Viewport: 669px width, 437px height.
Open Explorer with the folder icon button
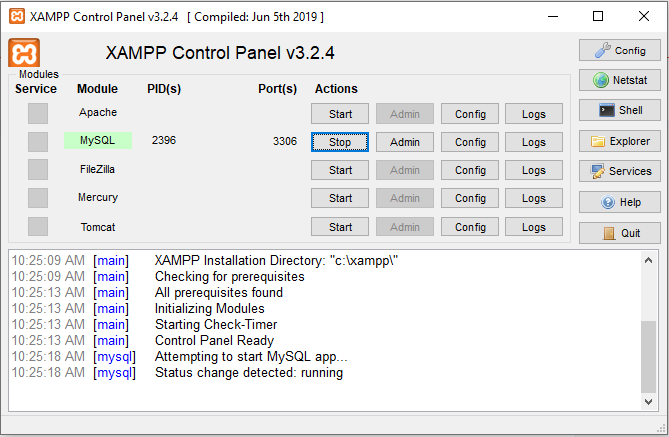coord(620,141)
